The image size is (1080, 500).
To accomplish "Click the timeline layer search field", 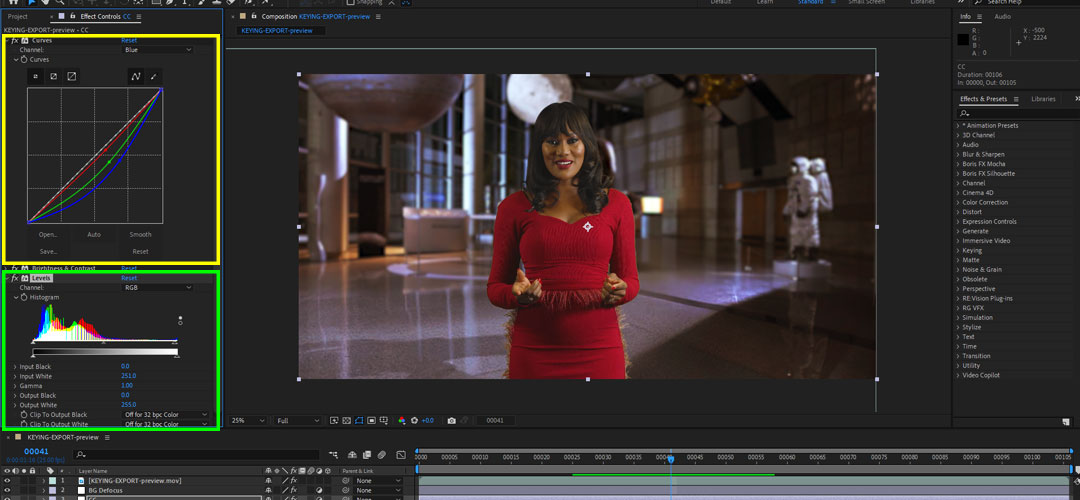I will click(x=198, y=455).
